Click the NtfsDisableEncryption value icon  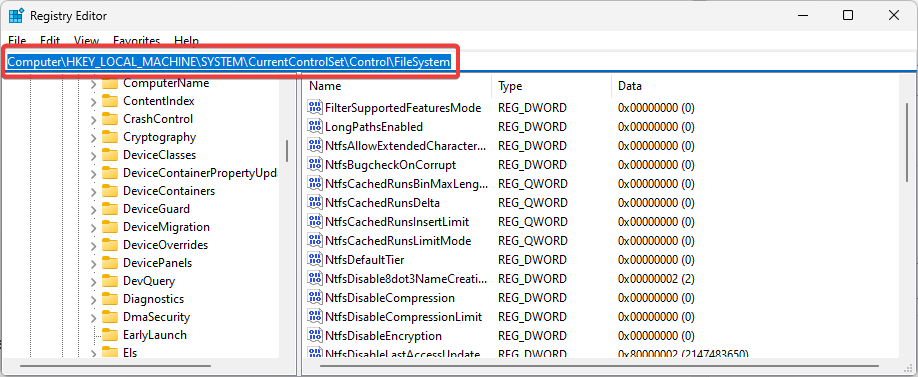point(315,335)
